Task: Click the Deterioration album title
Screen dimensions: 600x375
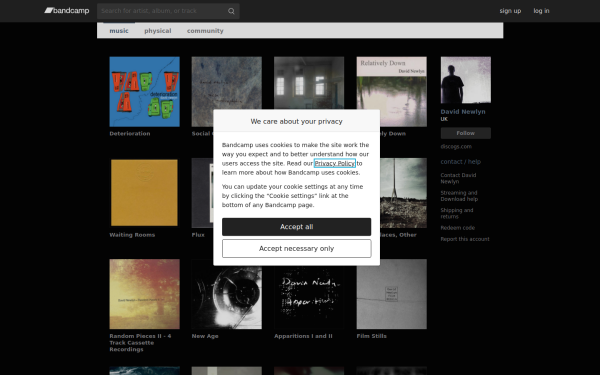Action: [130, 134]
